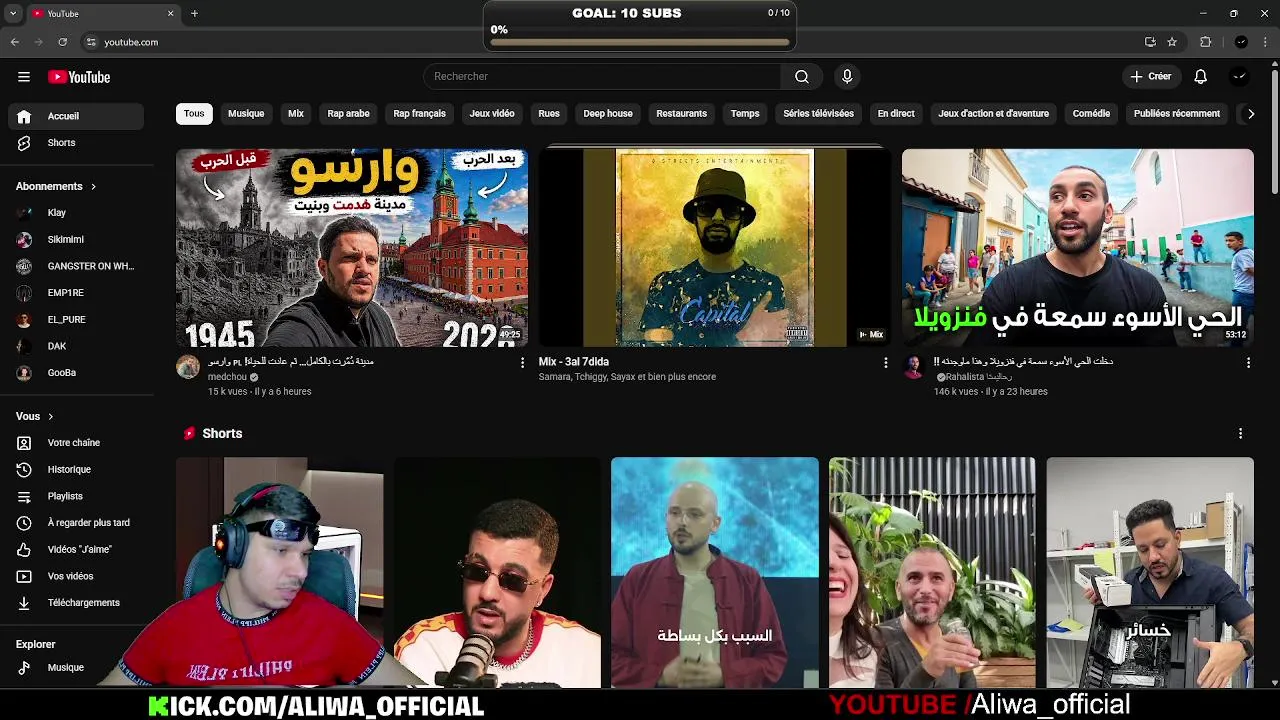Open the Sikimimi channel avatar

pos(25,240)
